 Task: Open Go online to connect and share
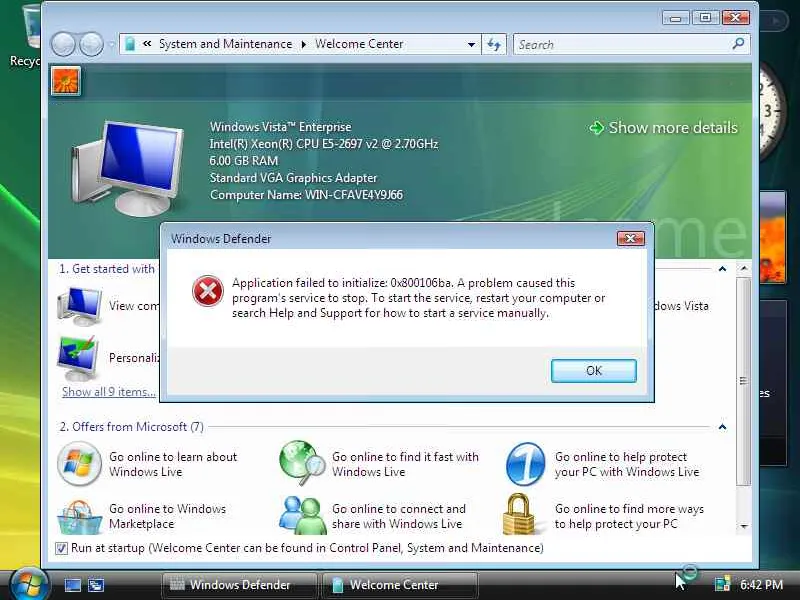(398, 516)
